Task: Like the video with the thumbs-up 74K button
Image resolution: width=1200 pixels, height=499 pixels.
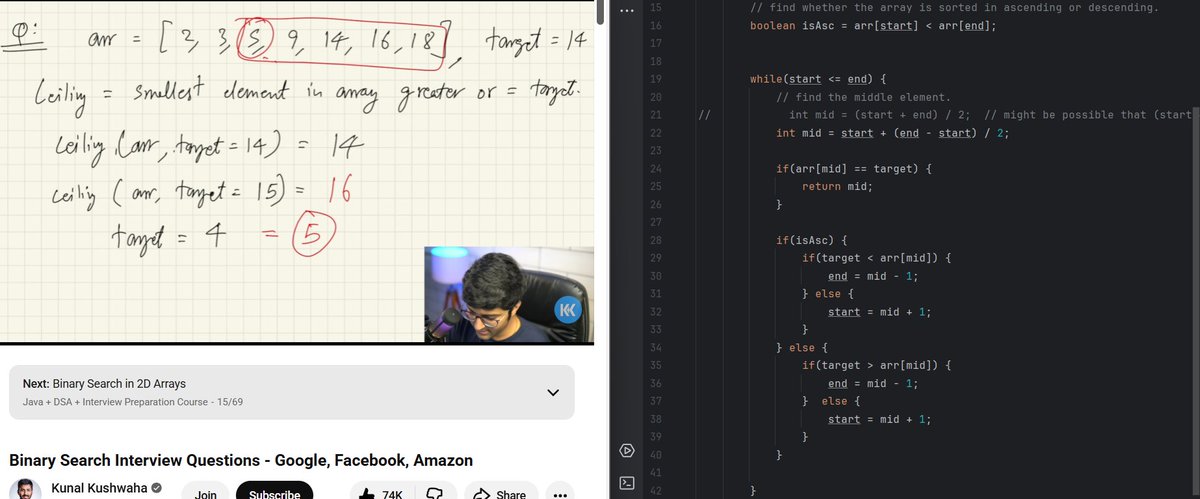Action: coord(380,494)
